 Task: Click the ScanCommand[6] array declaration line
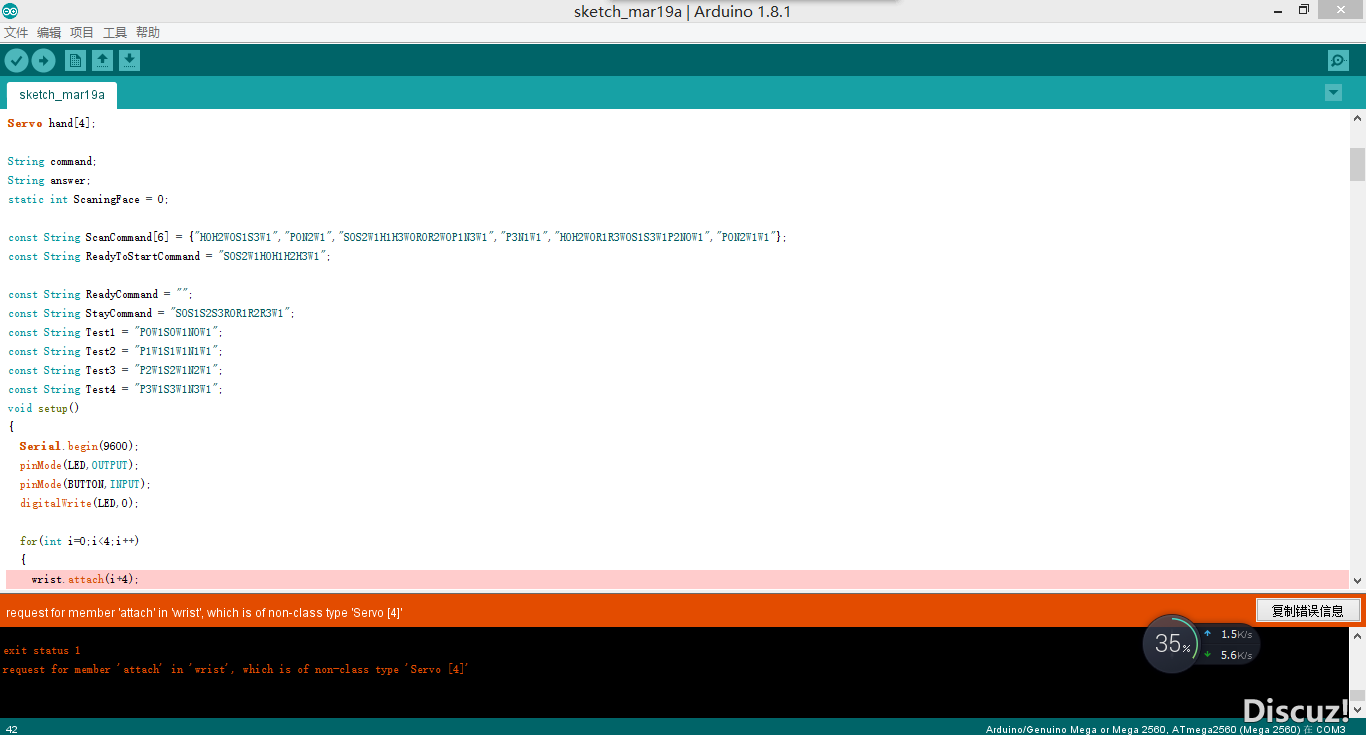(397, 237)
